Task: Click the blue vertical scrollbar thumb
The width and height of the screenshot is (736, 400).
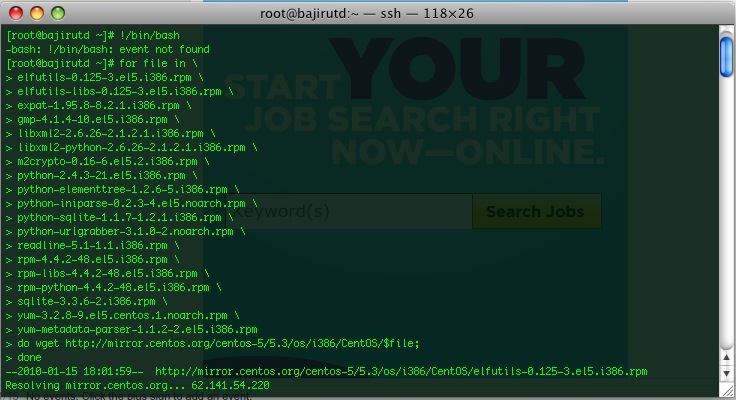Action: pos(726,57)
